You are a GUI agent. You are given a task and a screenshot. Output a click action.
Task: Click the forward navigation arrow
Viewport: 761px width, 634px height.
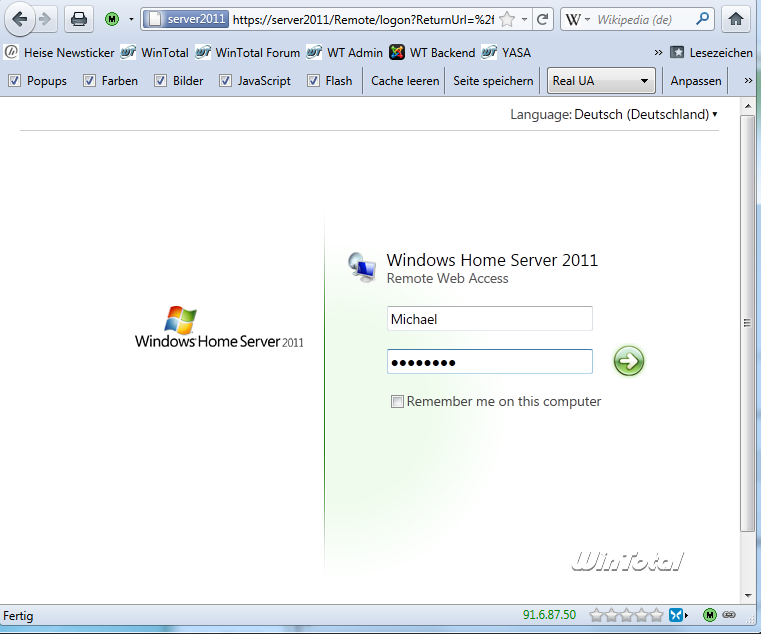[x=45, y=19]
